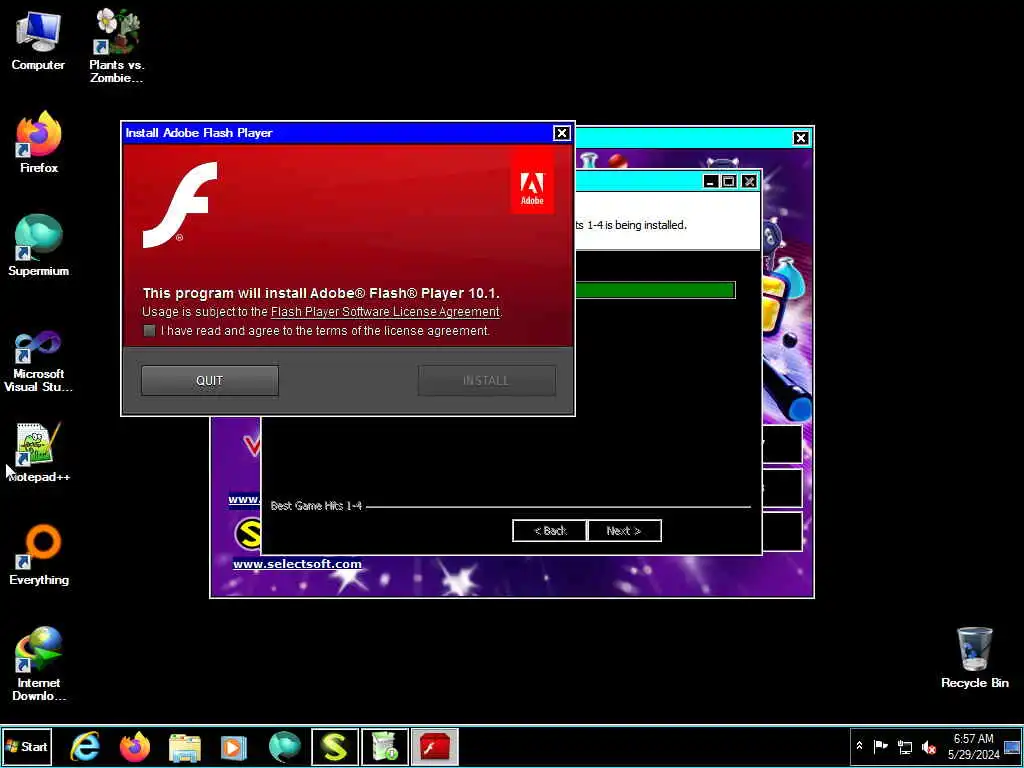Viewport: 1024px width, 768px height.
Task: Open Supermium from the taskbar
Action: [285, 747]
